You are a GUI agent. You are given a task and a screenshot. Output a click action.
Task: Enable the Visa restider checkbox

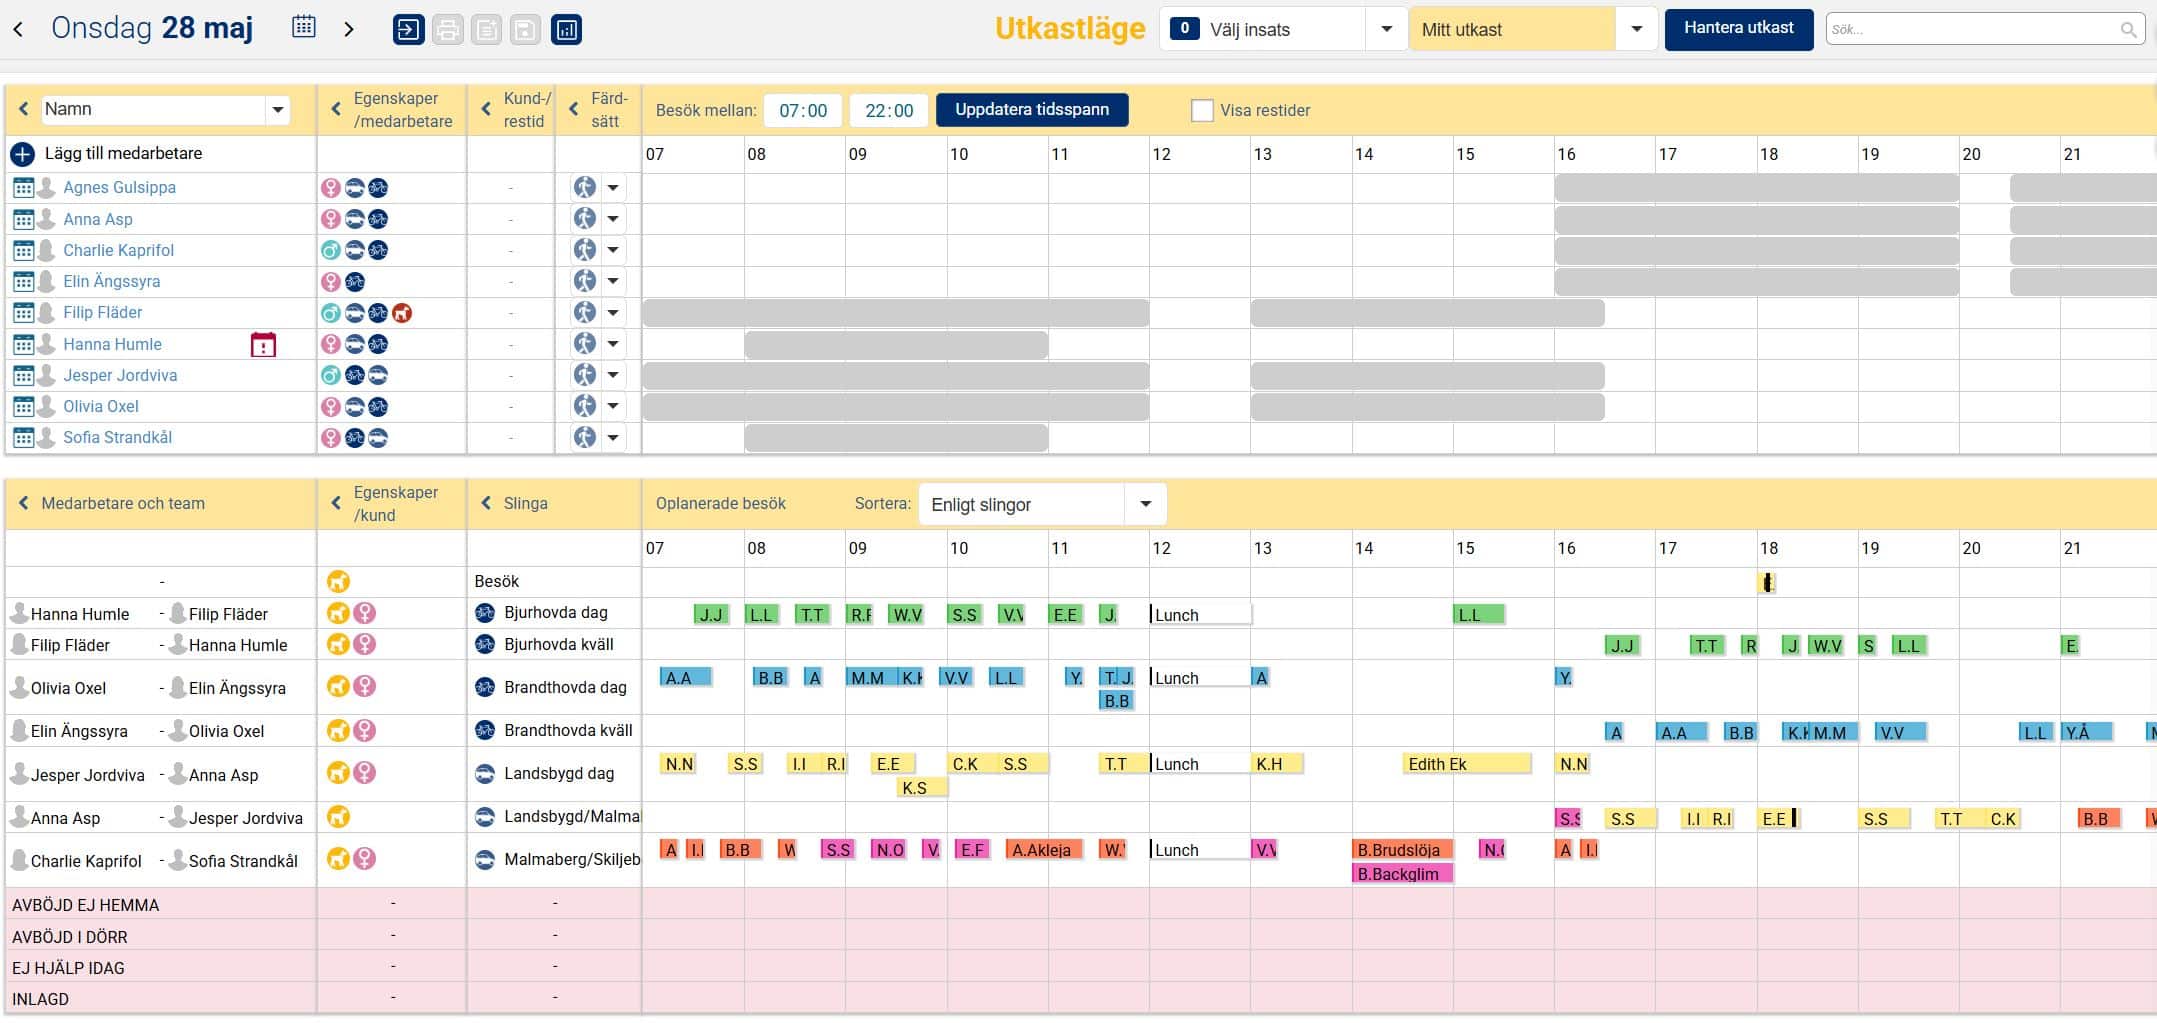[x=1202, y=111]
